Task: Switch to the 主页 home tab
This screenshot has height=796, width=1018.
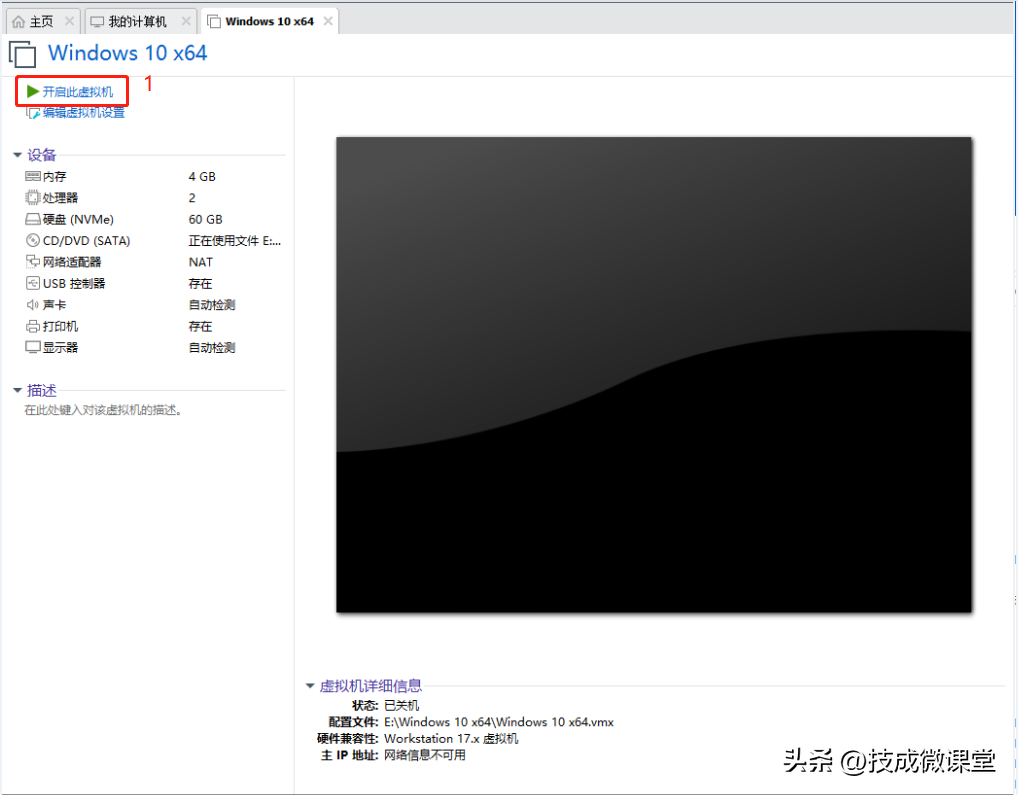Action: (43, 21)
